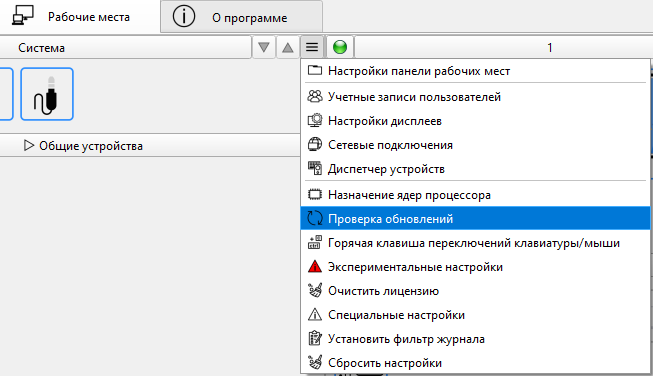Click the processor chip icon

pyautogui.click(x=315, y=194)
